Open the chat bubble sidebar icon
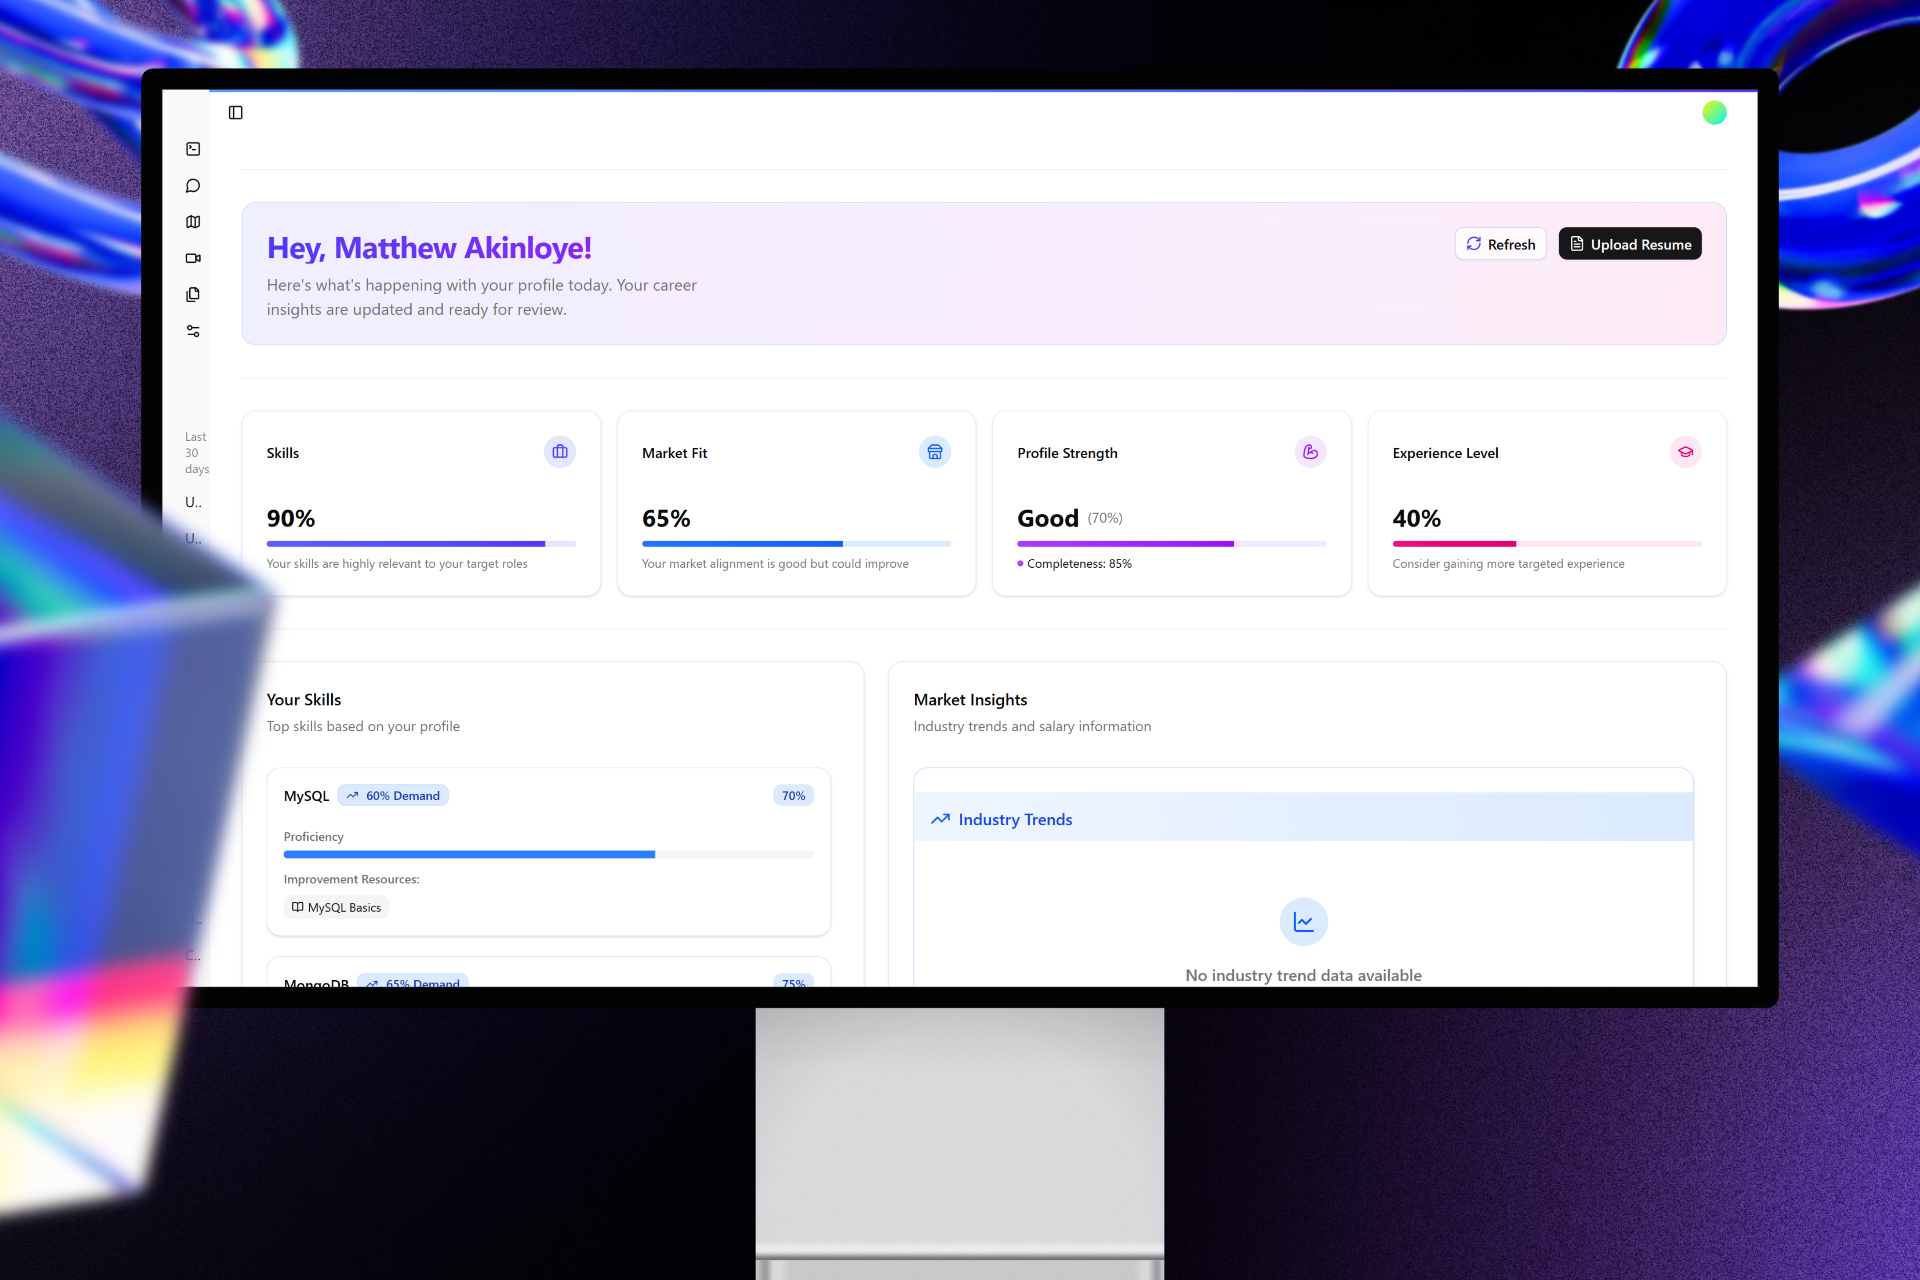The height and width of the screenshot is (1280, 1920). pyautogui.click(x=193, y=186)
